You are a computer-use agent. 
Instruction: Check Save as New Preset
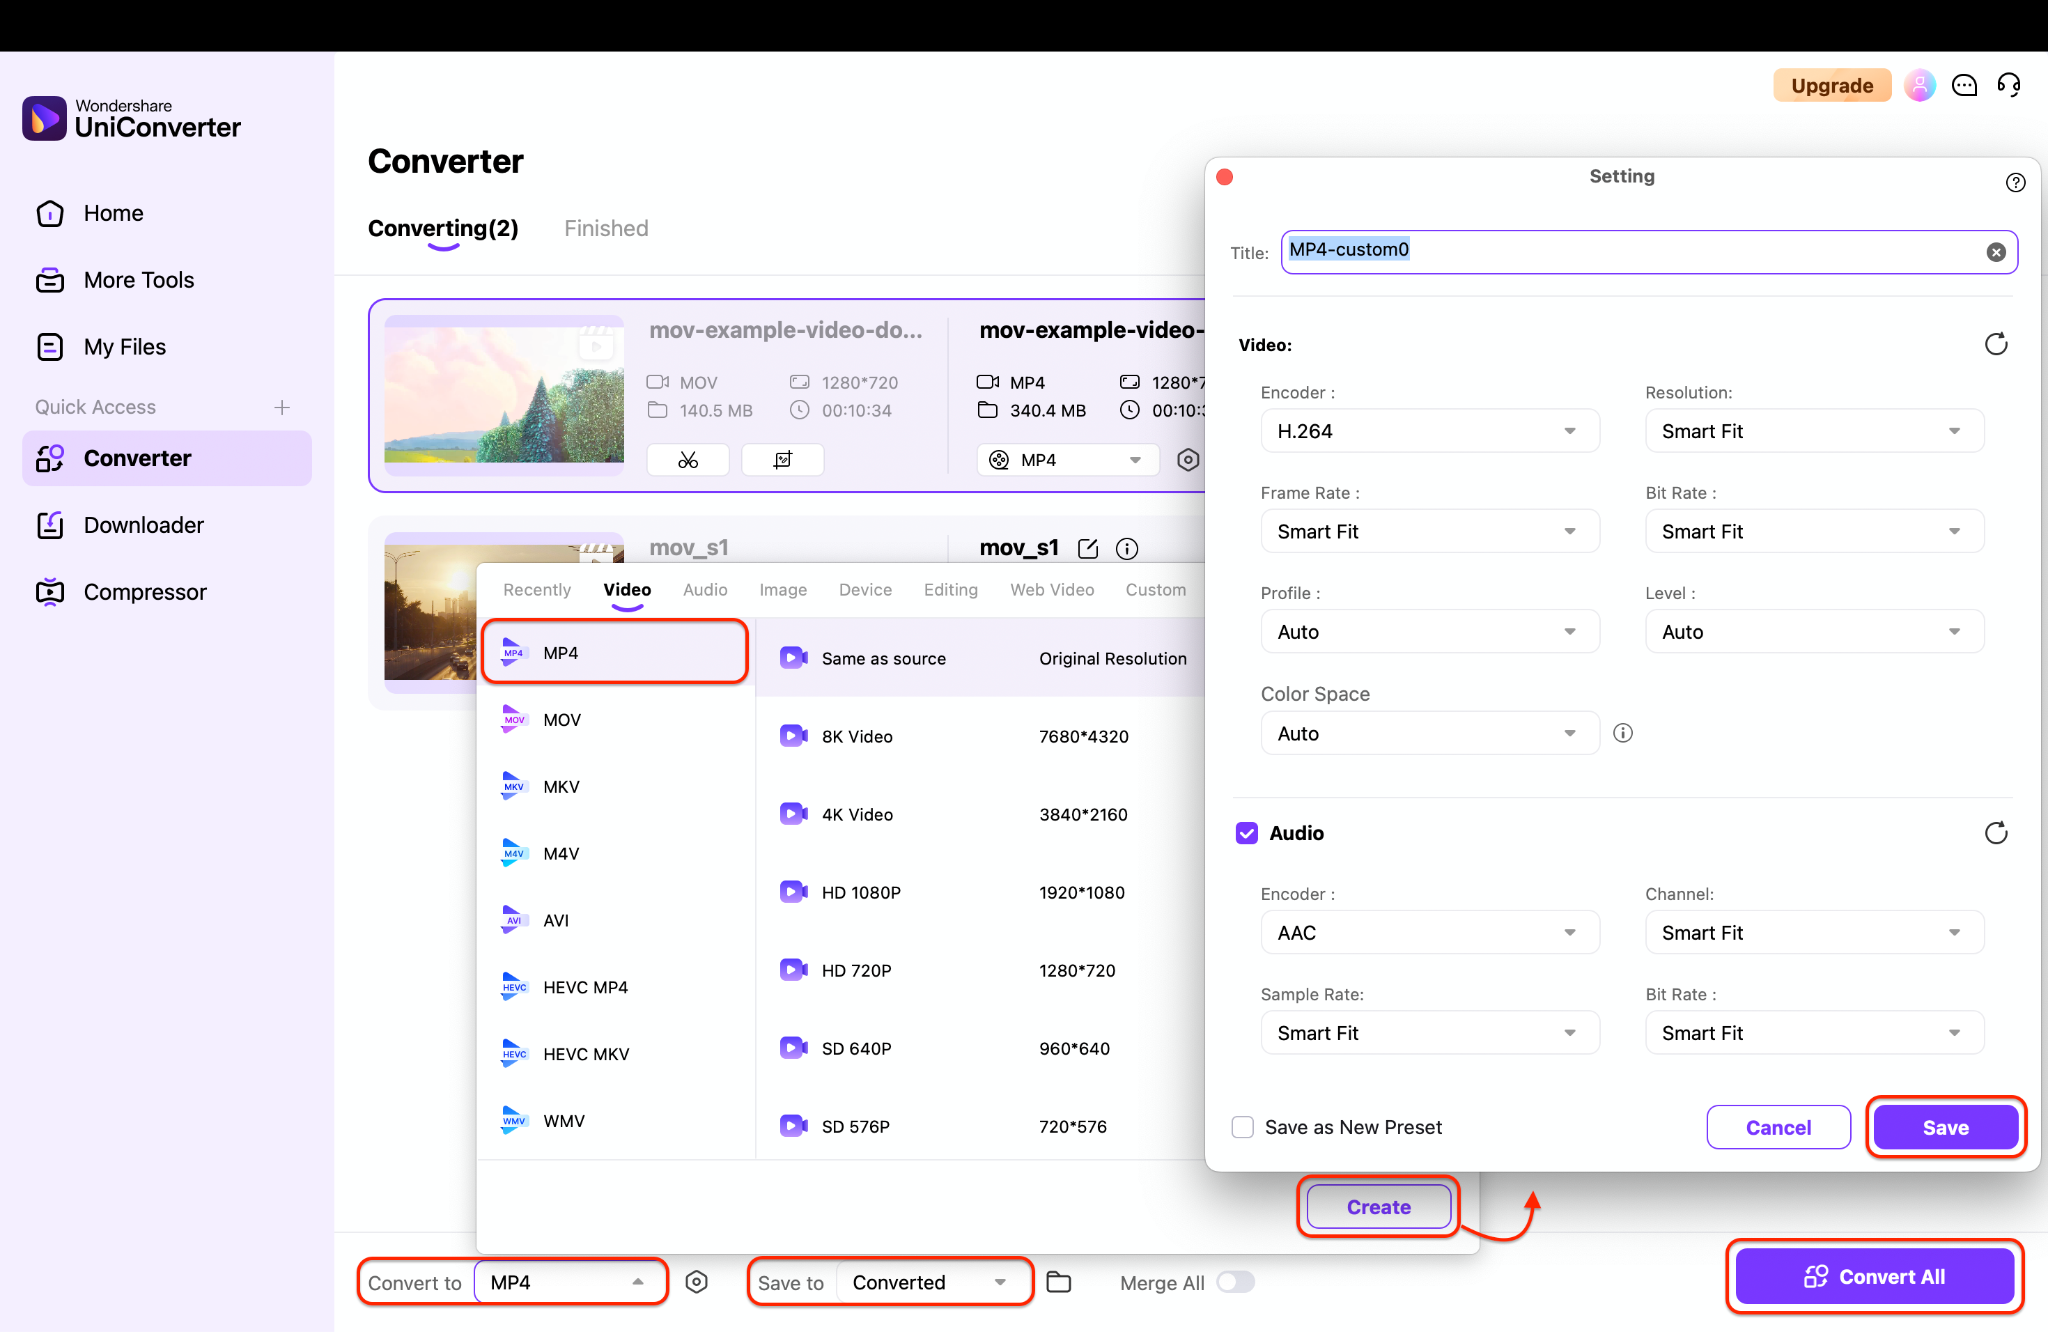point(1243,1127)
